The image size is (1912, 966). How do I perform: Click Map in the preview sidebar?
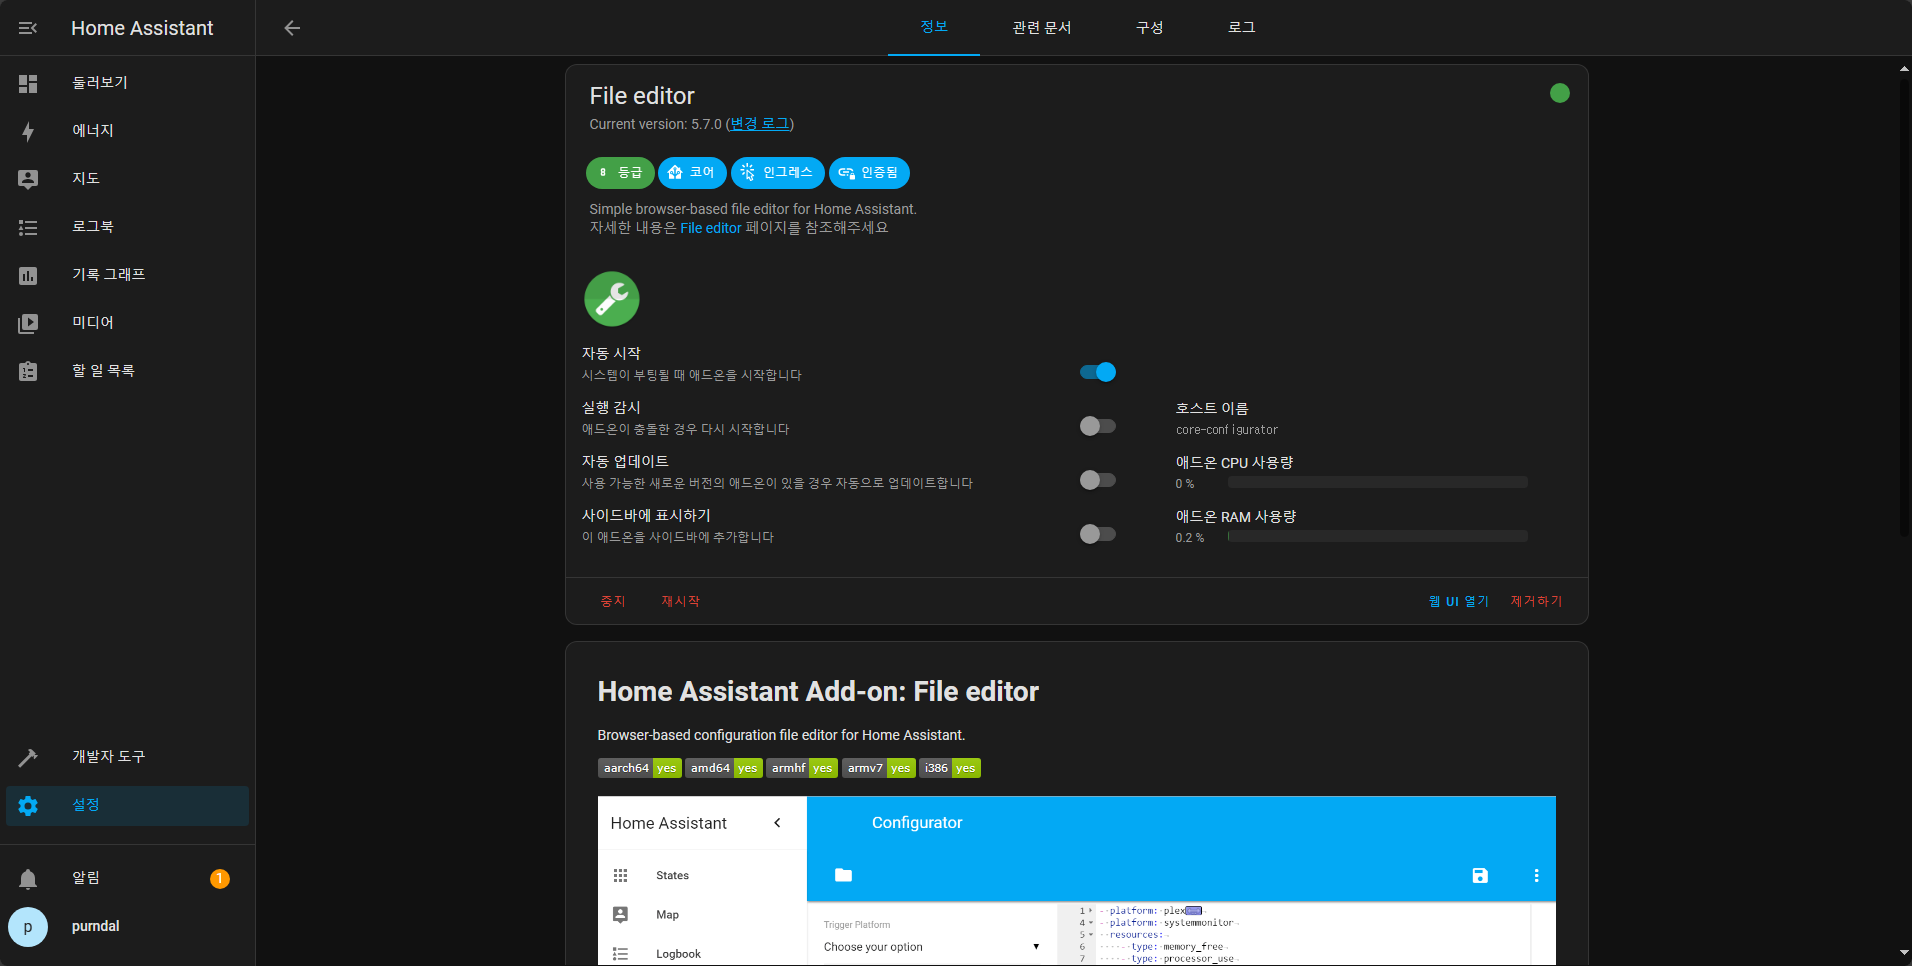(667, 915)
